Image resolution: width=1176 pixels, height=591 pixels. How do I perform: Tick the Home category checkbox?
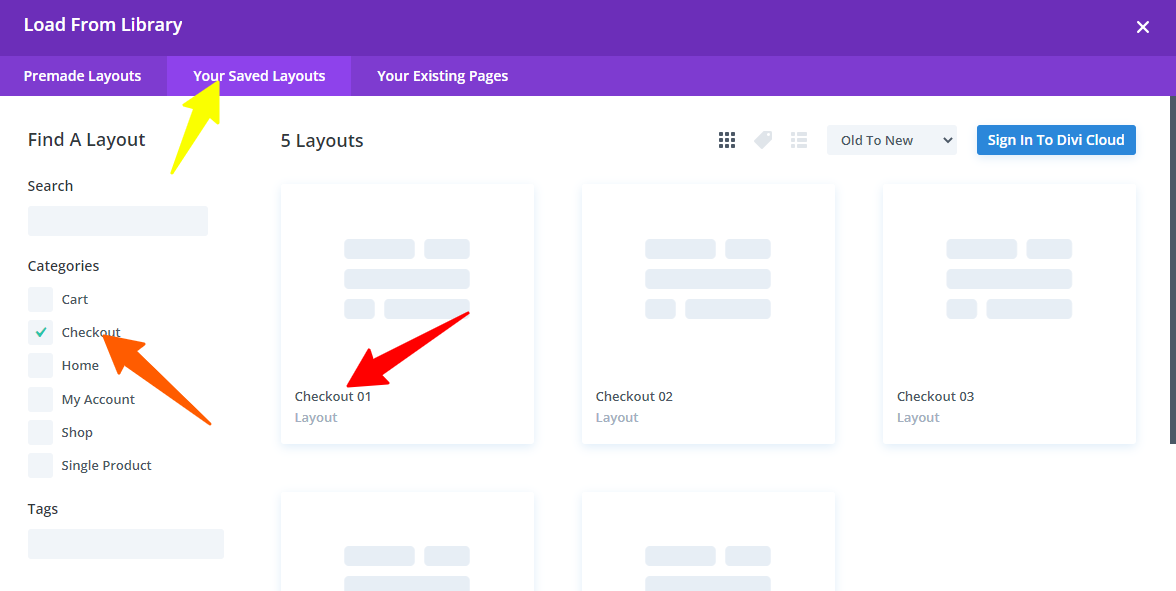[x=41, y=365]
